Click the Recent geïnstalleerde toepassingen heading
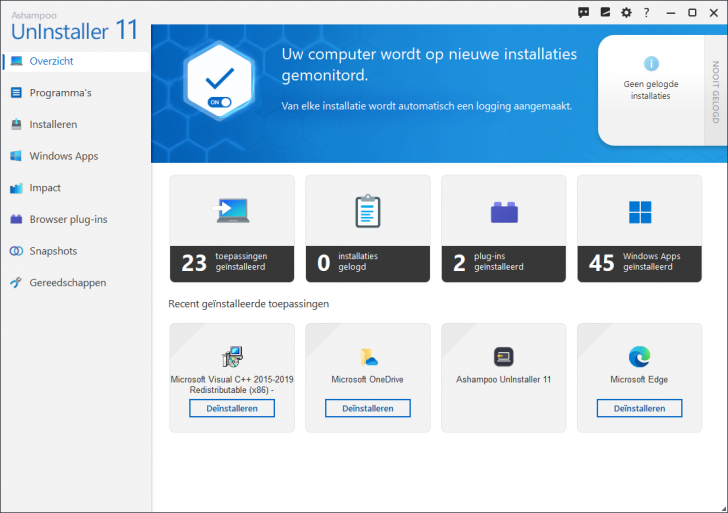 coord(248,304)
